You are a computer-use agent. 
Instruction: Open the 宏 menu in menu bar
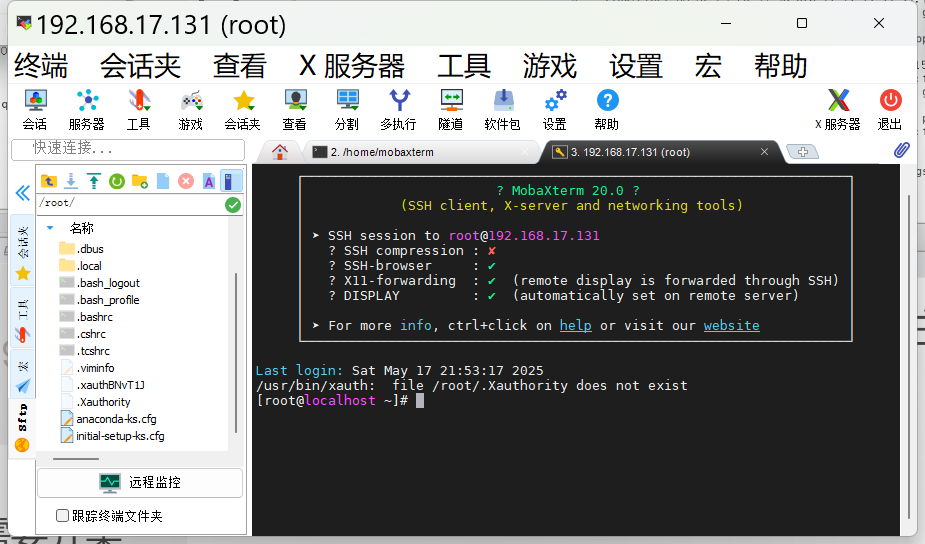pyautogui.click(x=708, y=65)
